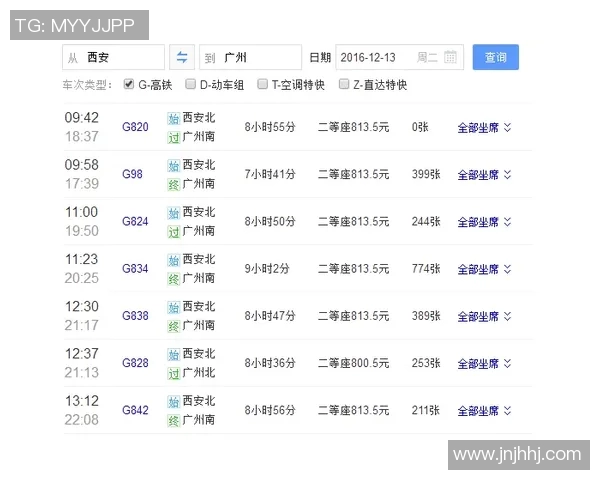Click the date field 2016-12-13
Viewport: 600px width, 480px height.
[x=400, y=57]
